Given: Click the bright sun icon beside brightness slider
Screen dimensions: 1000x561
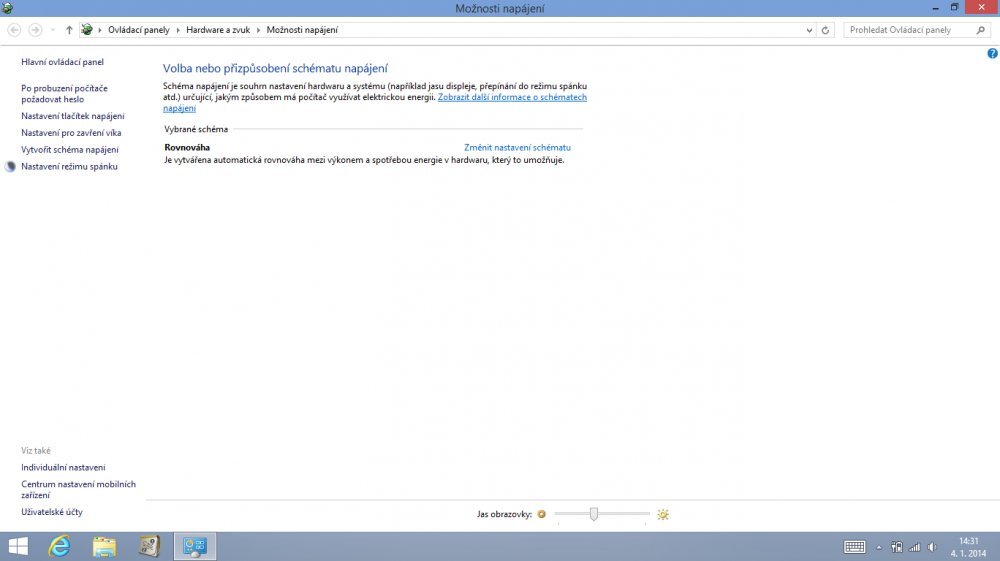Looking at the screenshot, I should 662,514.
